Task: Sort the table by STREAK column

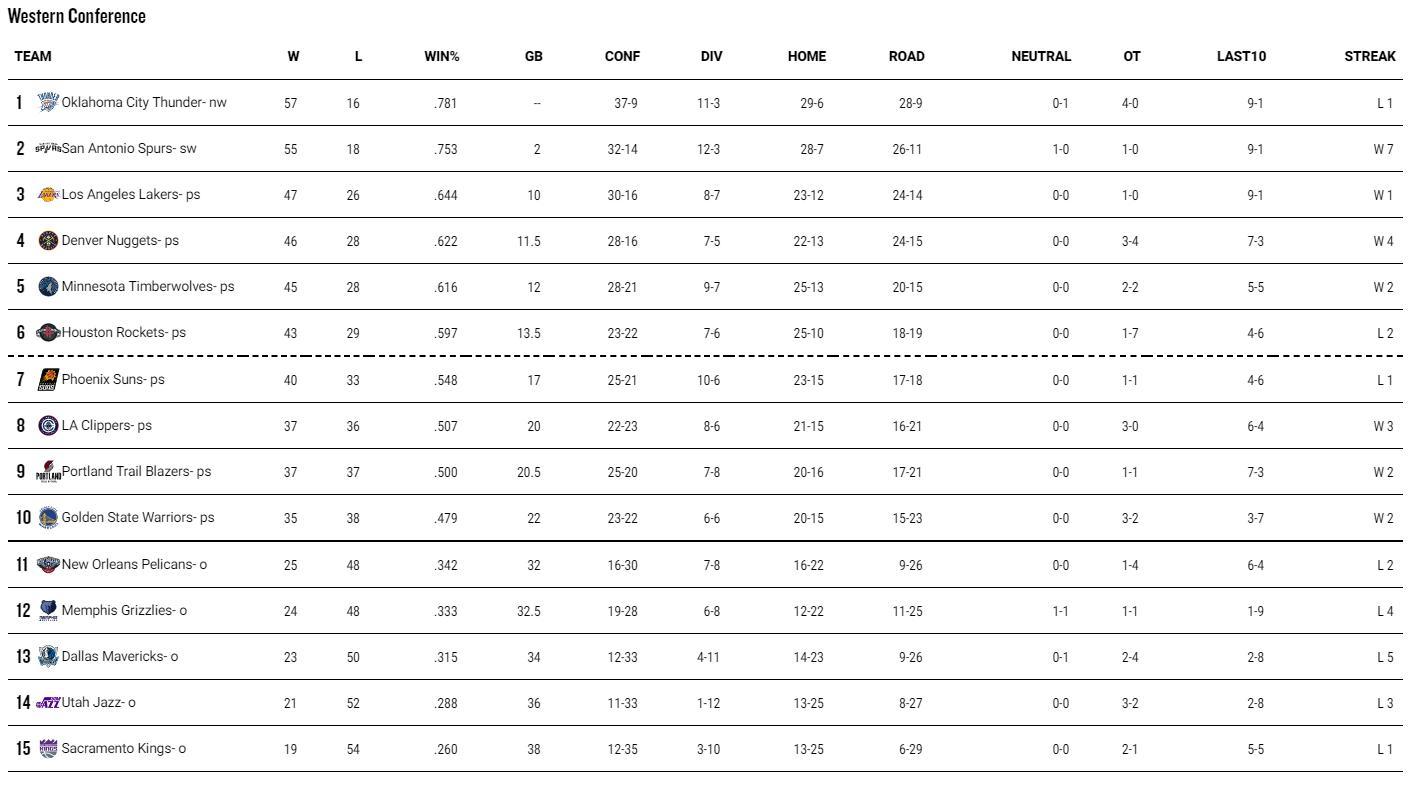Action: coord(1369,57)
